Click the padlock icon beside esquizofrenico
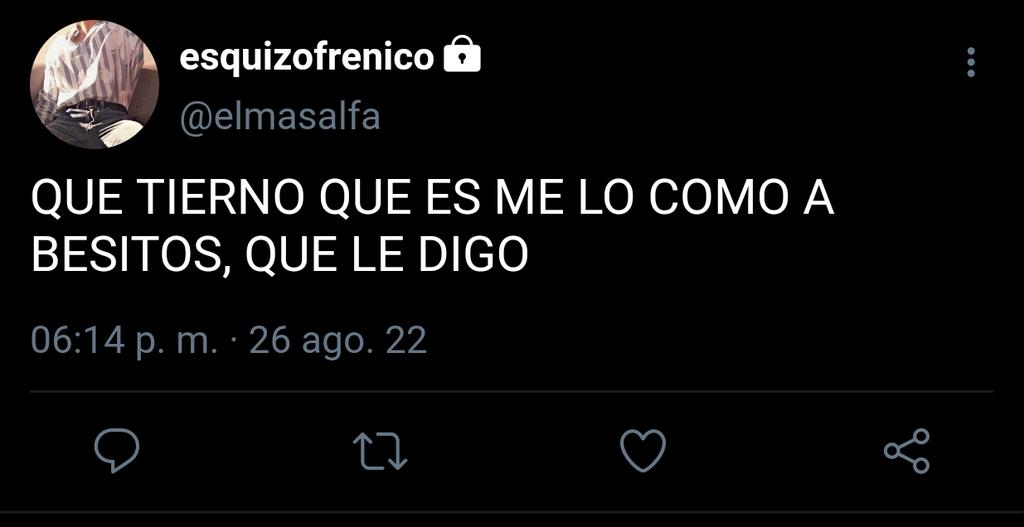This screenshot has height=527, width=1024. (x=462, y=56)
